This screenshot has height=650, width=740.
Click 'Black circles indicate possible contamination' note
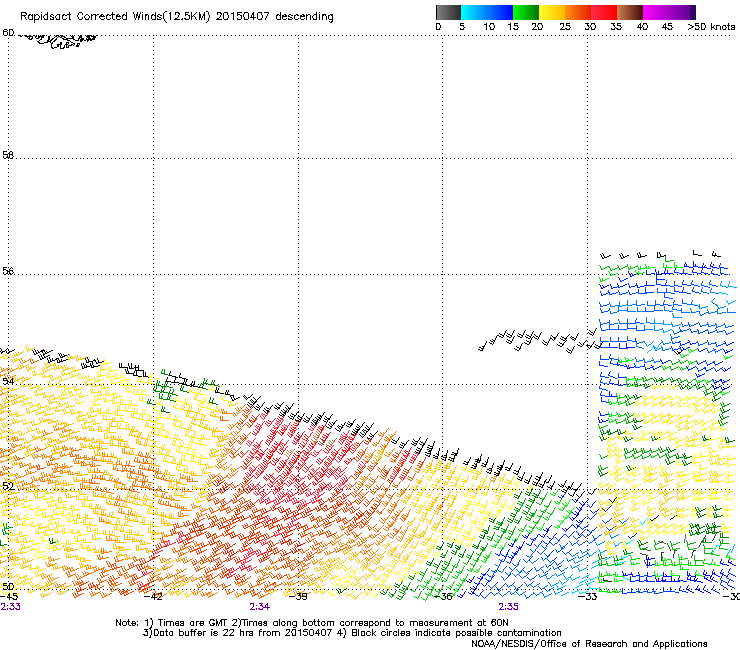[x=456, y=633]
